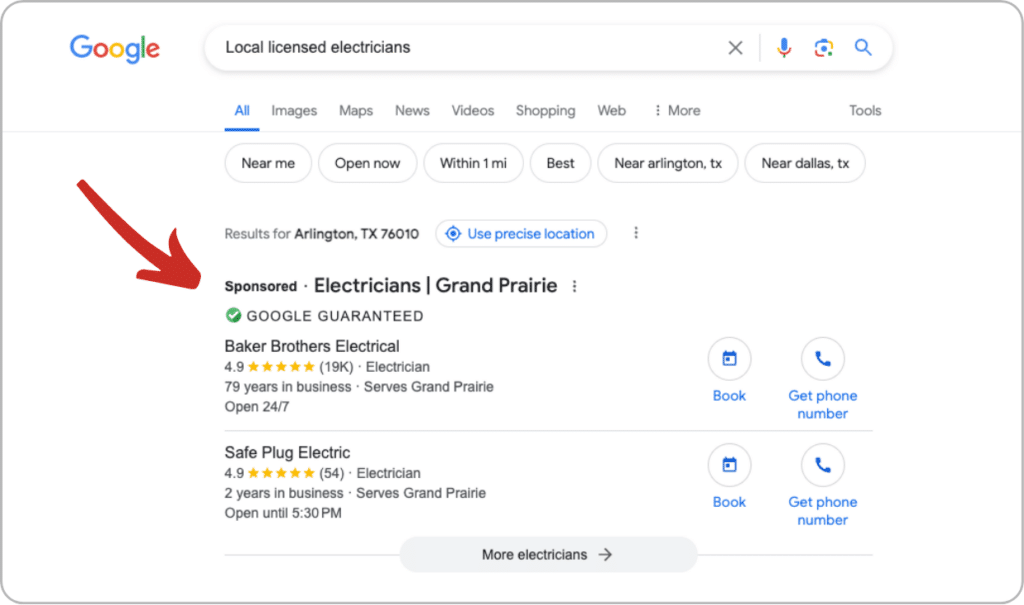Switch to the Maps tab

pyautogui.click(x=356, y=110)
